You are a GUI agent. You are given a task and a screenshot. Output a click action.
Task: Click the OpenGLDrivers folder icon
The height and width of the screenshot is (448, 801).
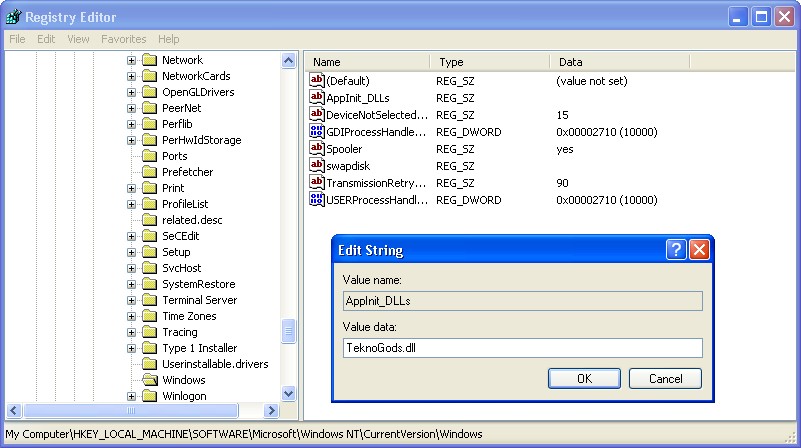click(x=149, y=92)
